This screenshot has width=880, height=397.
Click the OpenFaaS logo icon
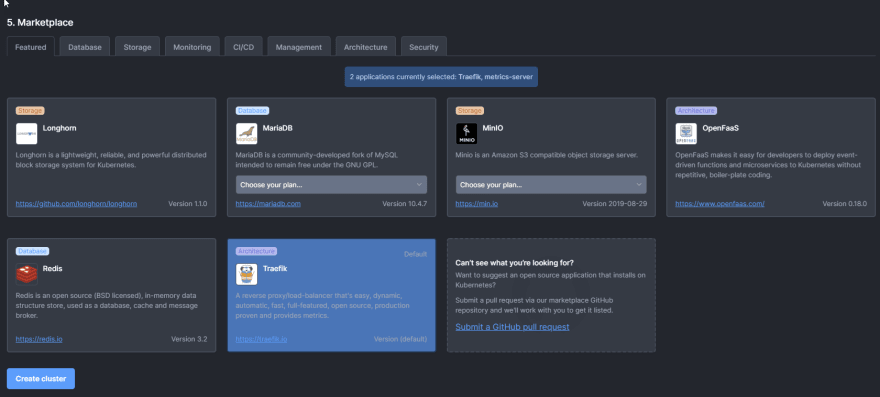(686, 134)
